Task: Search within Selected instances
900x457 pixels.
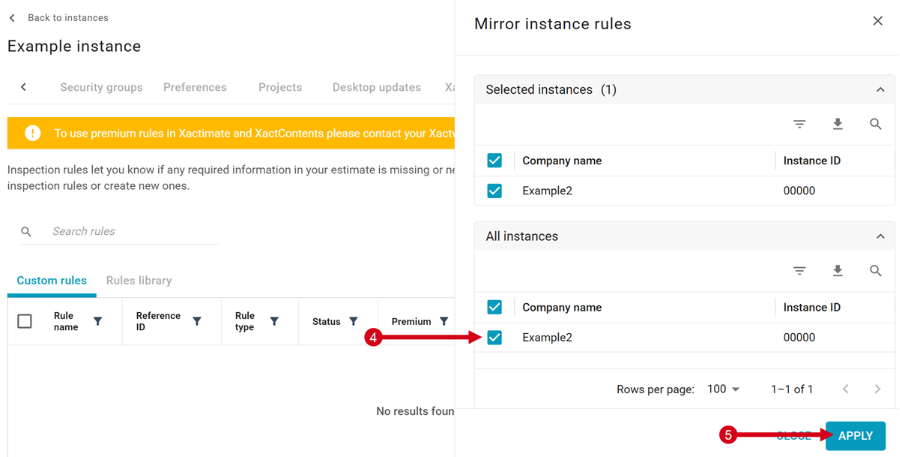Action: click(876, 124)
